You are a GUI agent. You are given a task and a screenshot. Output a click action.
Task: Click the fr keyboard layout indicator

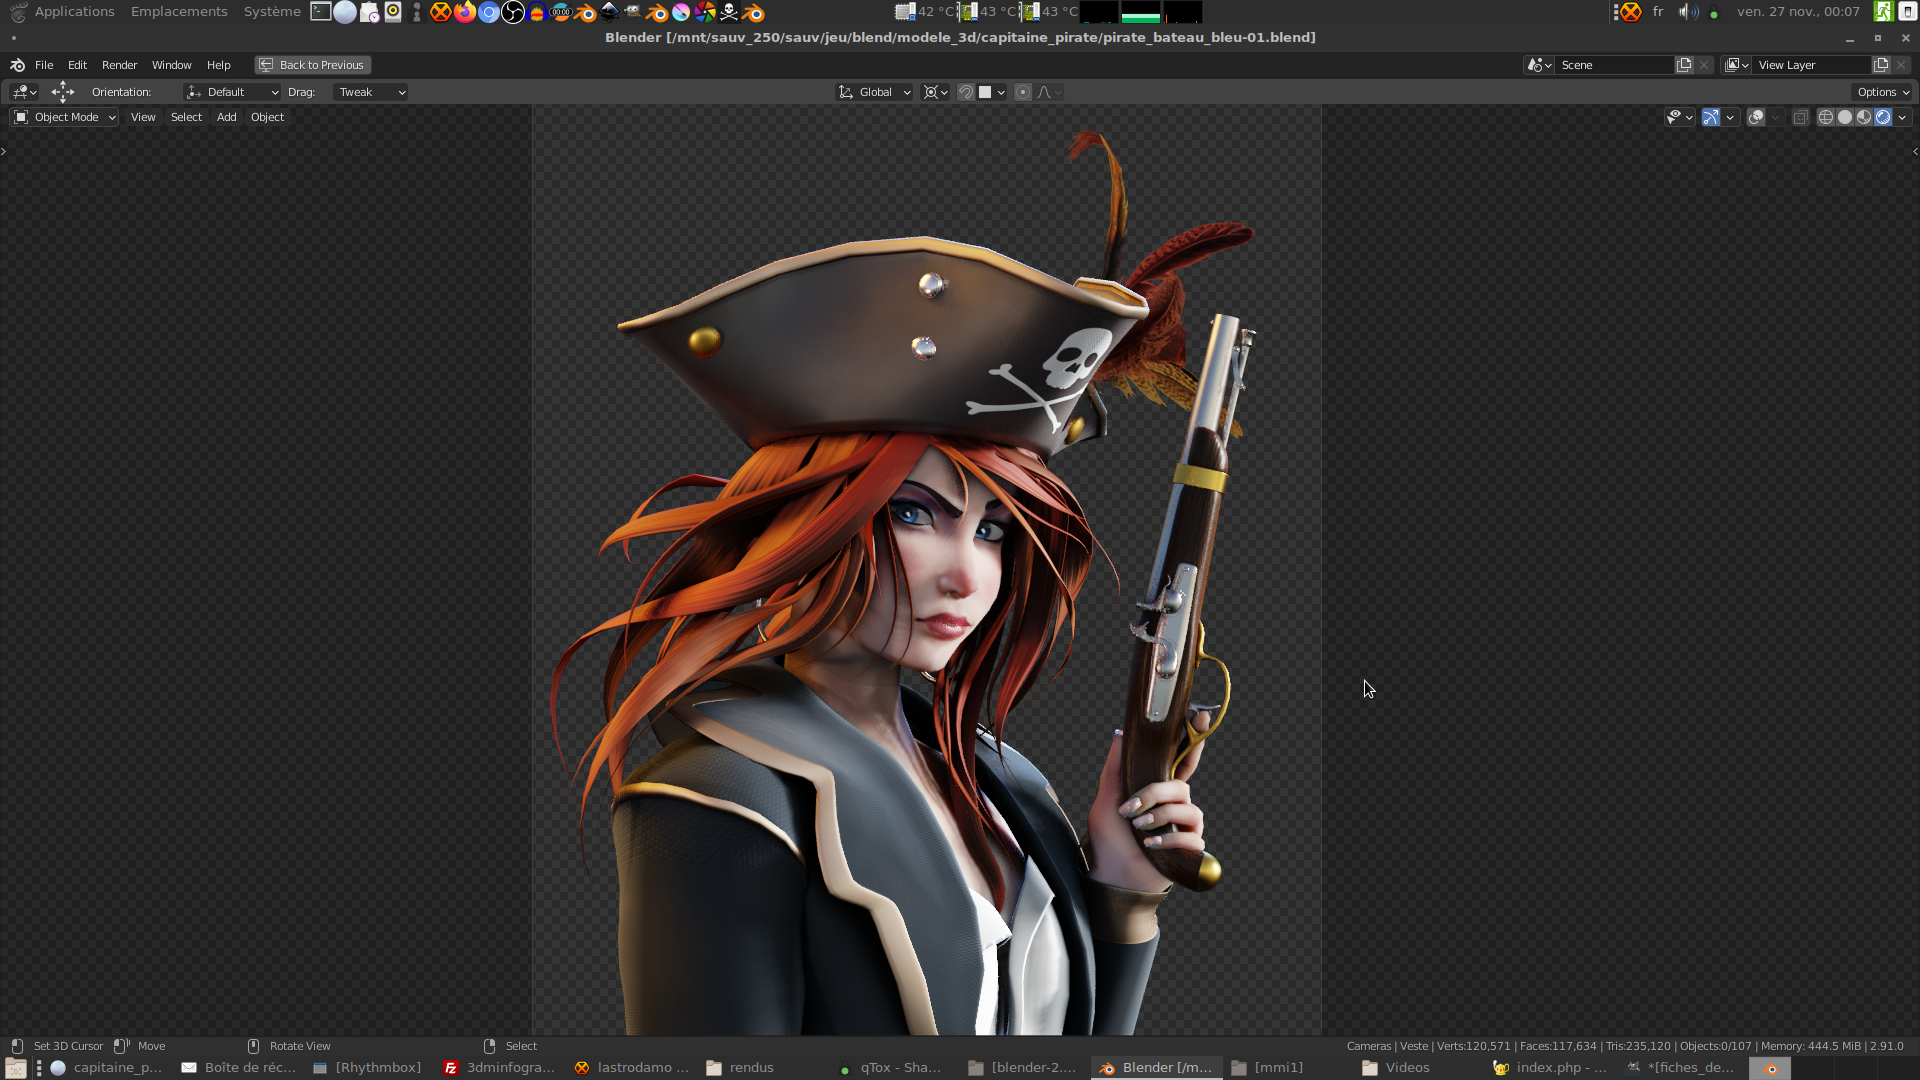point(1658,12)
